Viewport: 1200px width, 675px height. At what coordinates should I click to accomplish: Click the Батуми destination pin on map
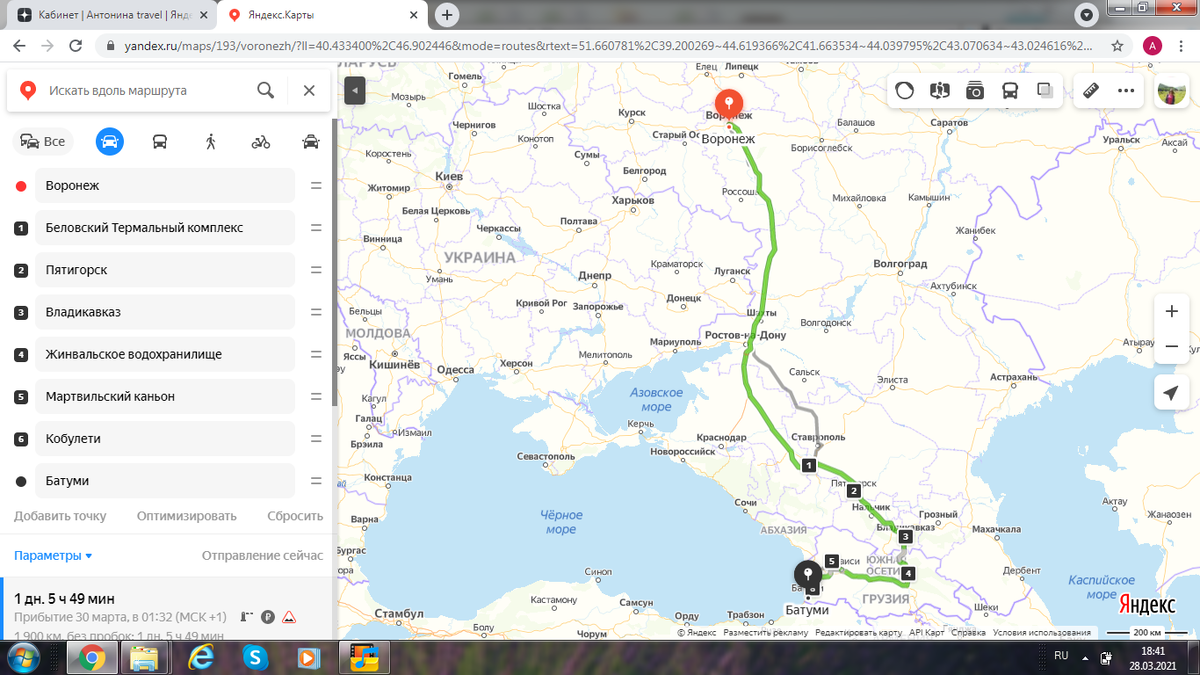(x=808, y=578)
